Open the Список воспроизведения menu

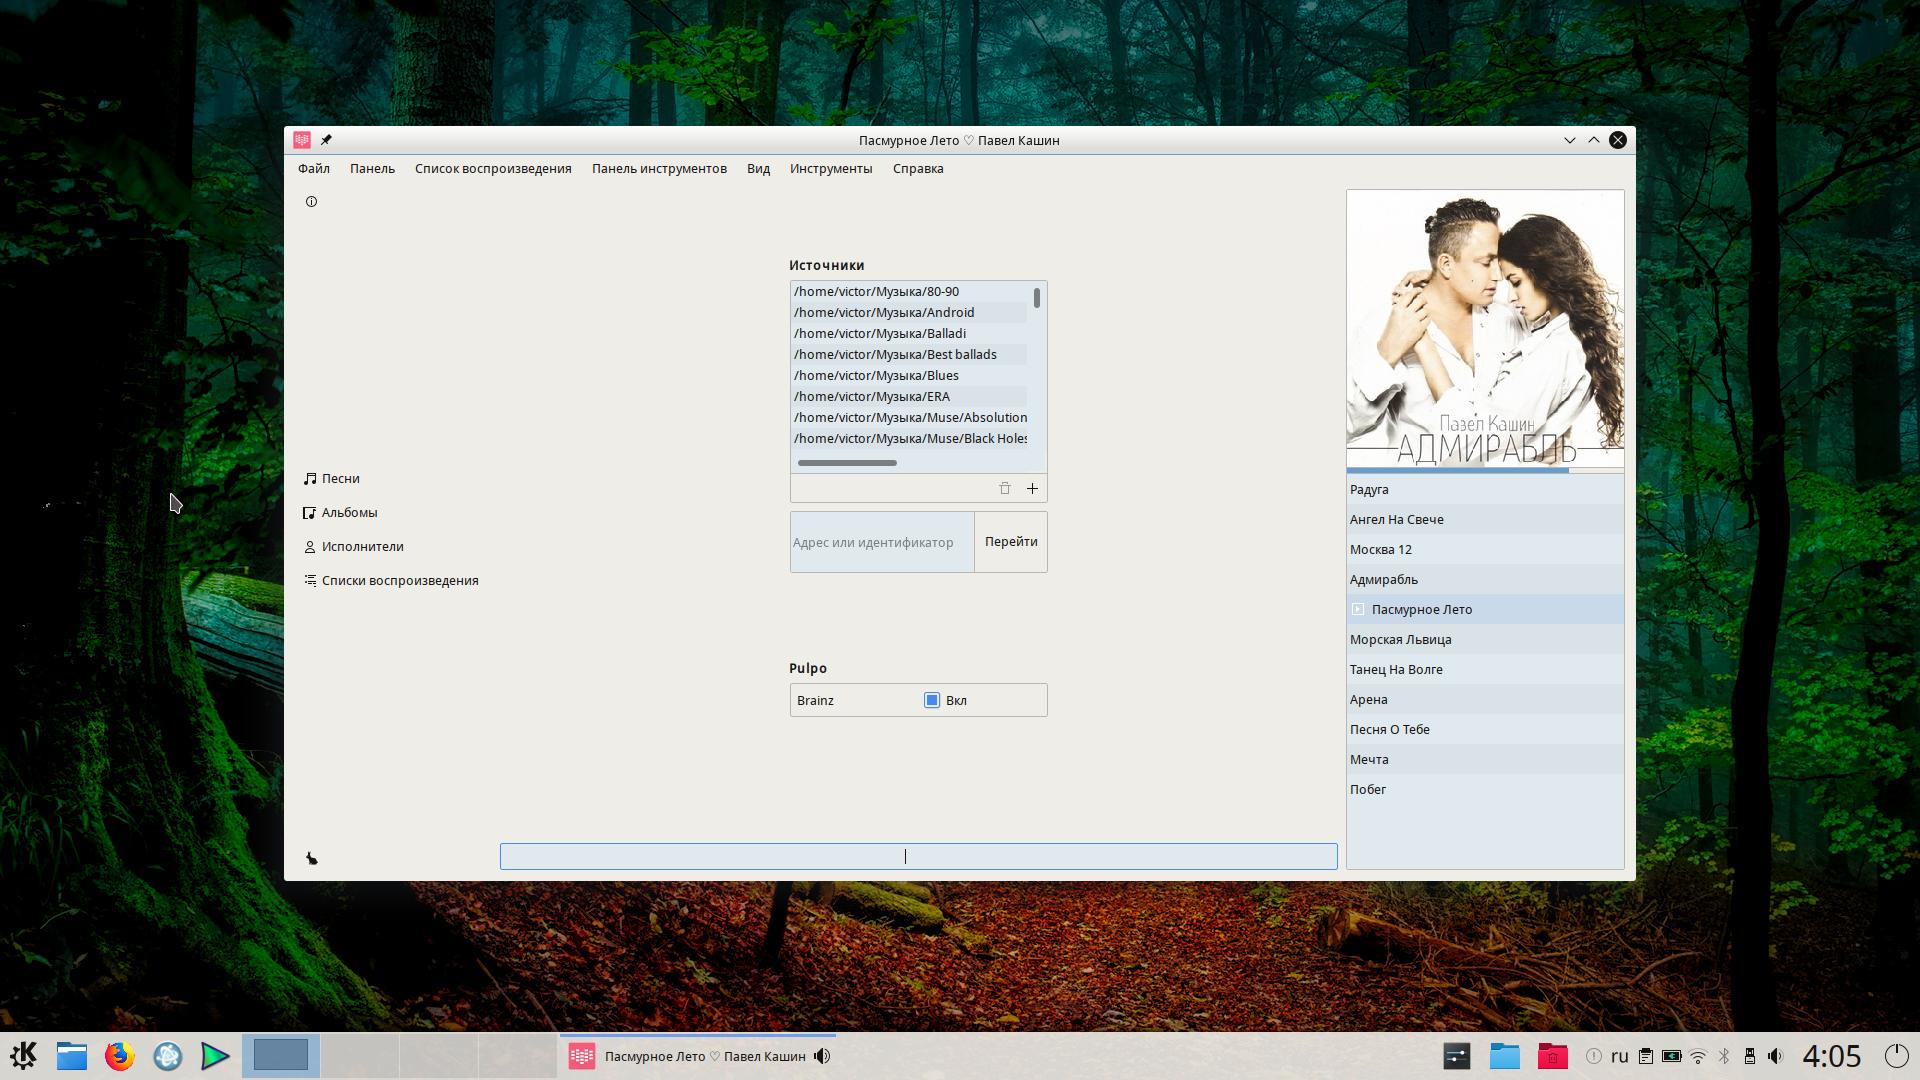[x=493, y=169]
